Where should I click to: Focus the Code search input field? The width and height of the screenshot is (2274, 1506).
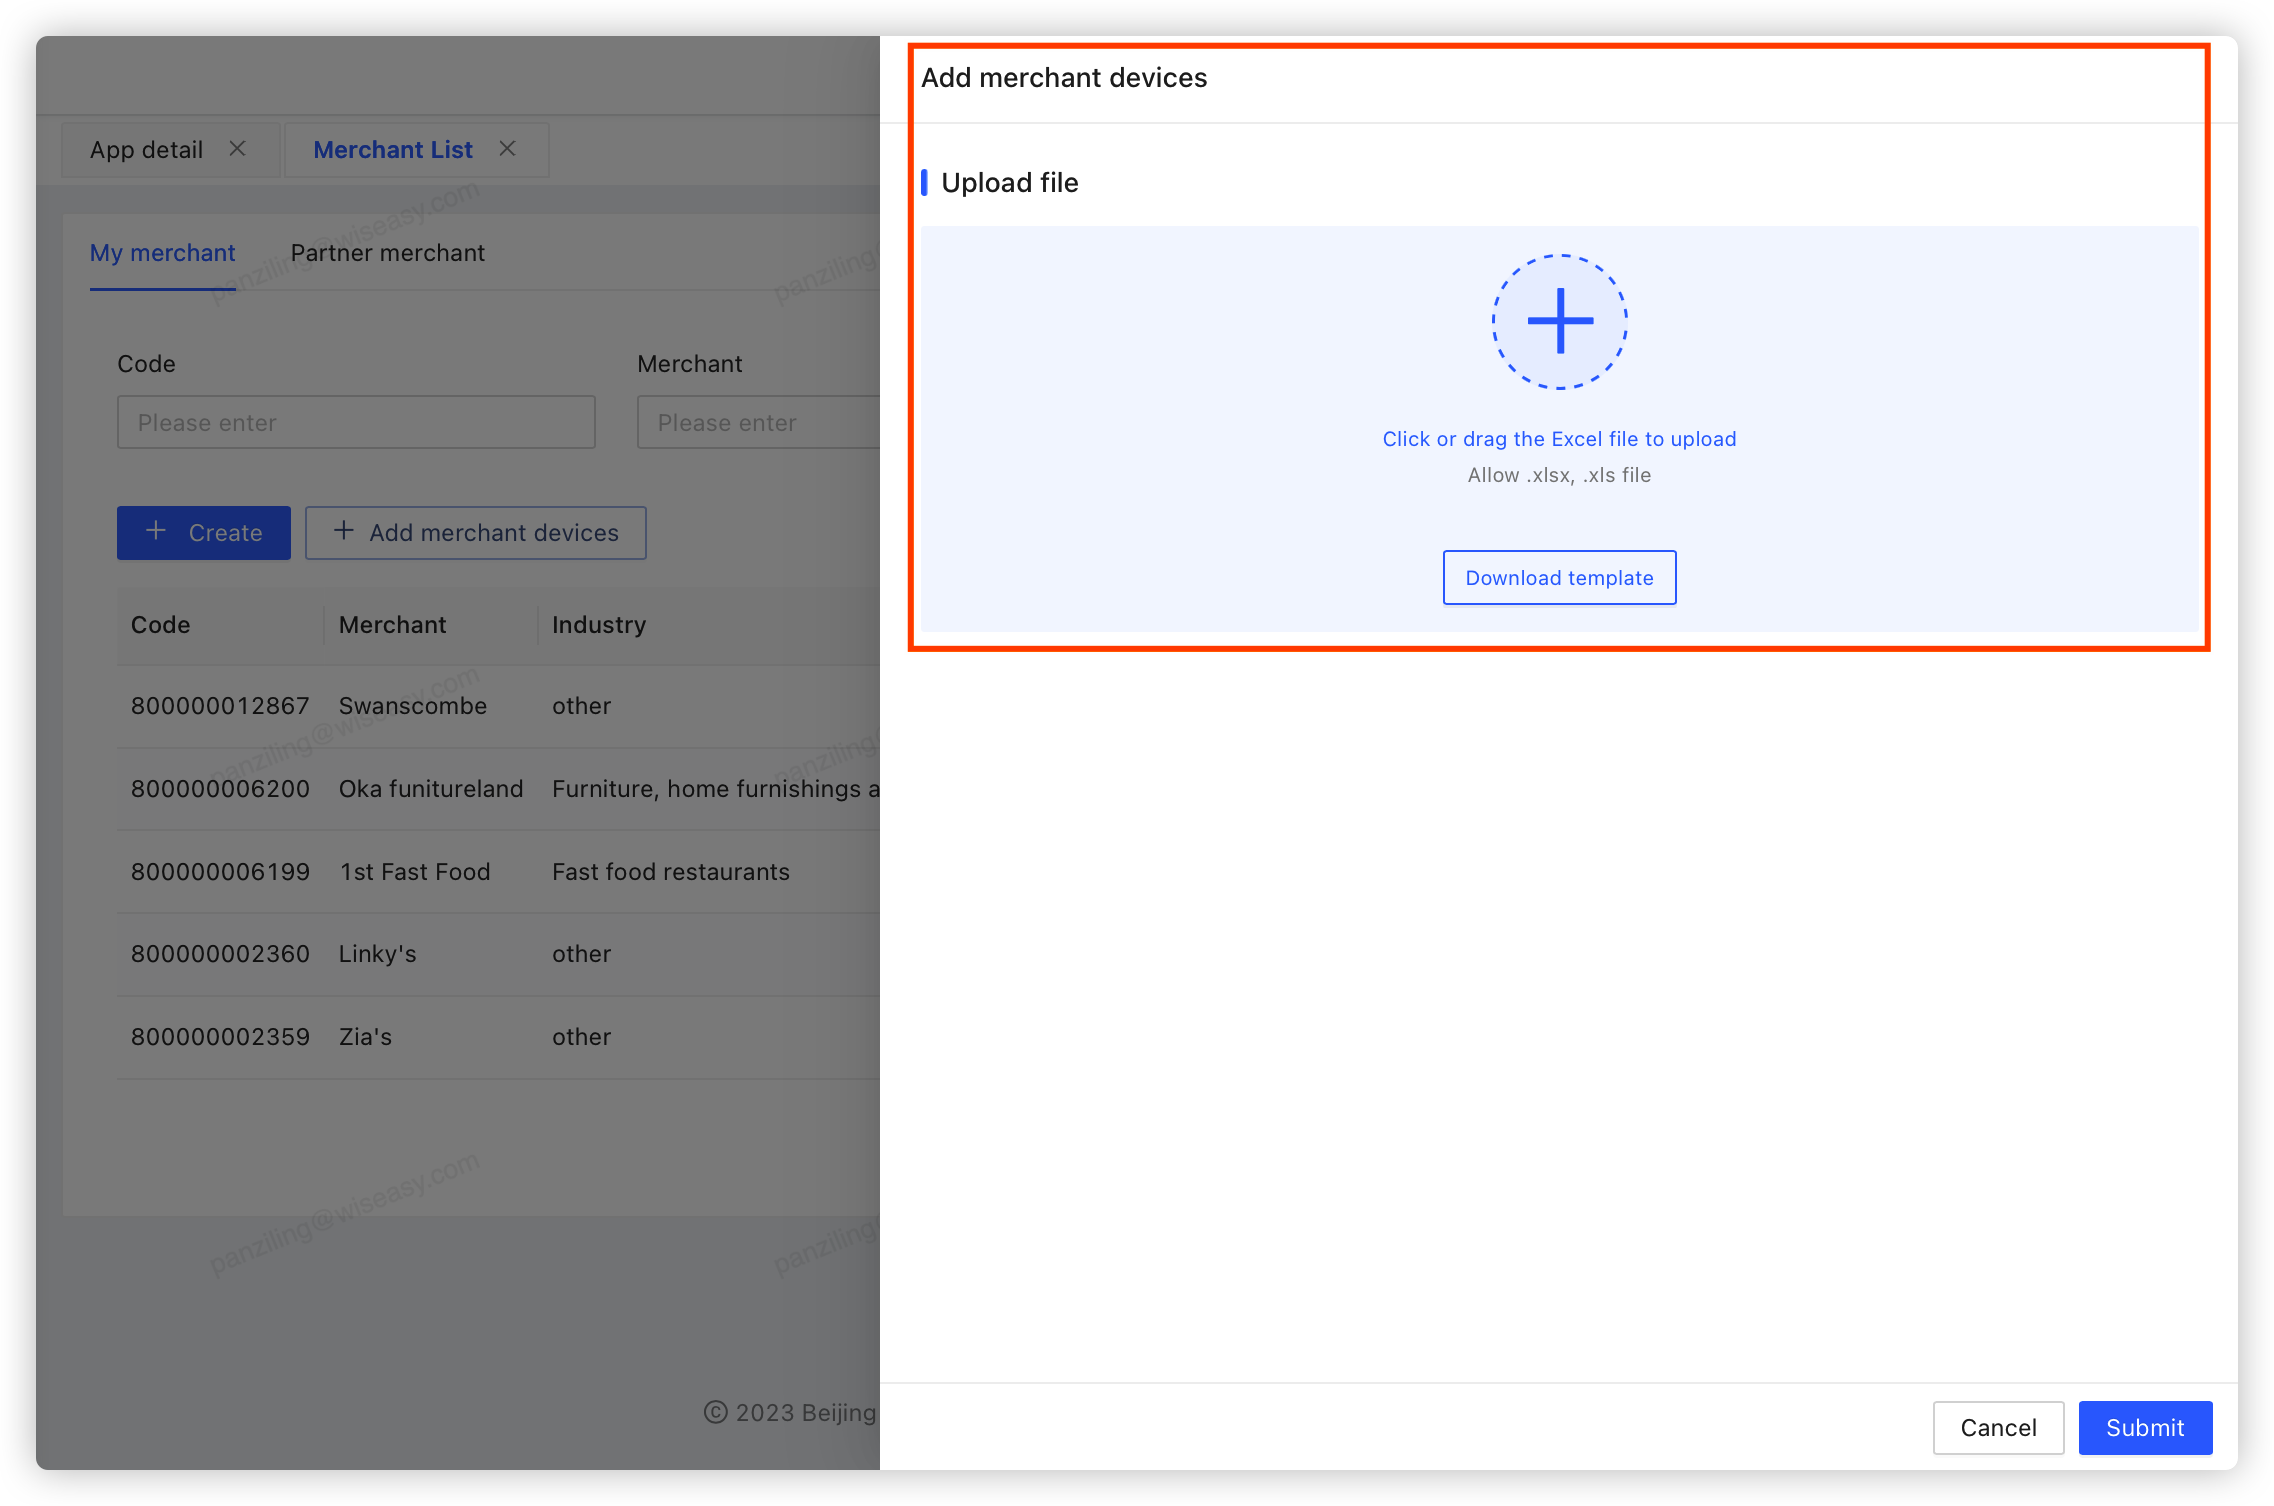click(356, 423)
